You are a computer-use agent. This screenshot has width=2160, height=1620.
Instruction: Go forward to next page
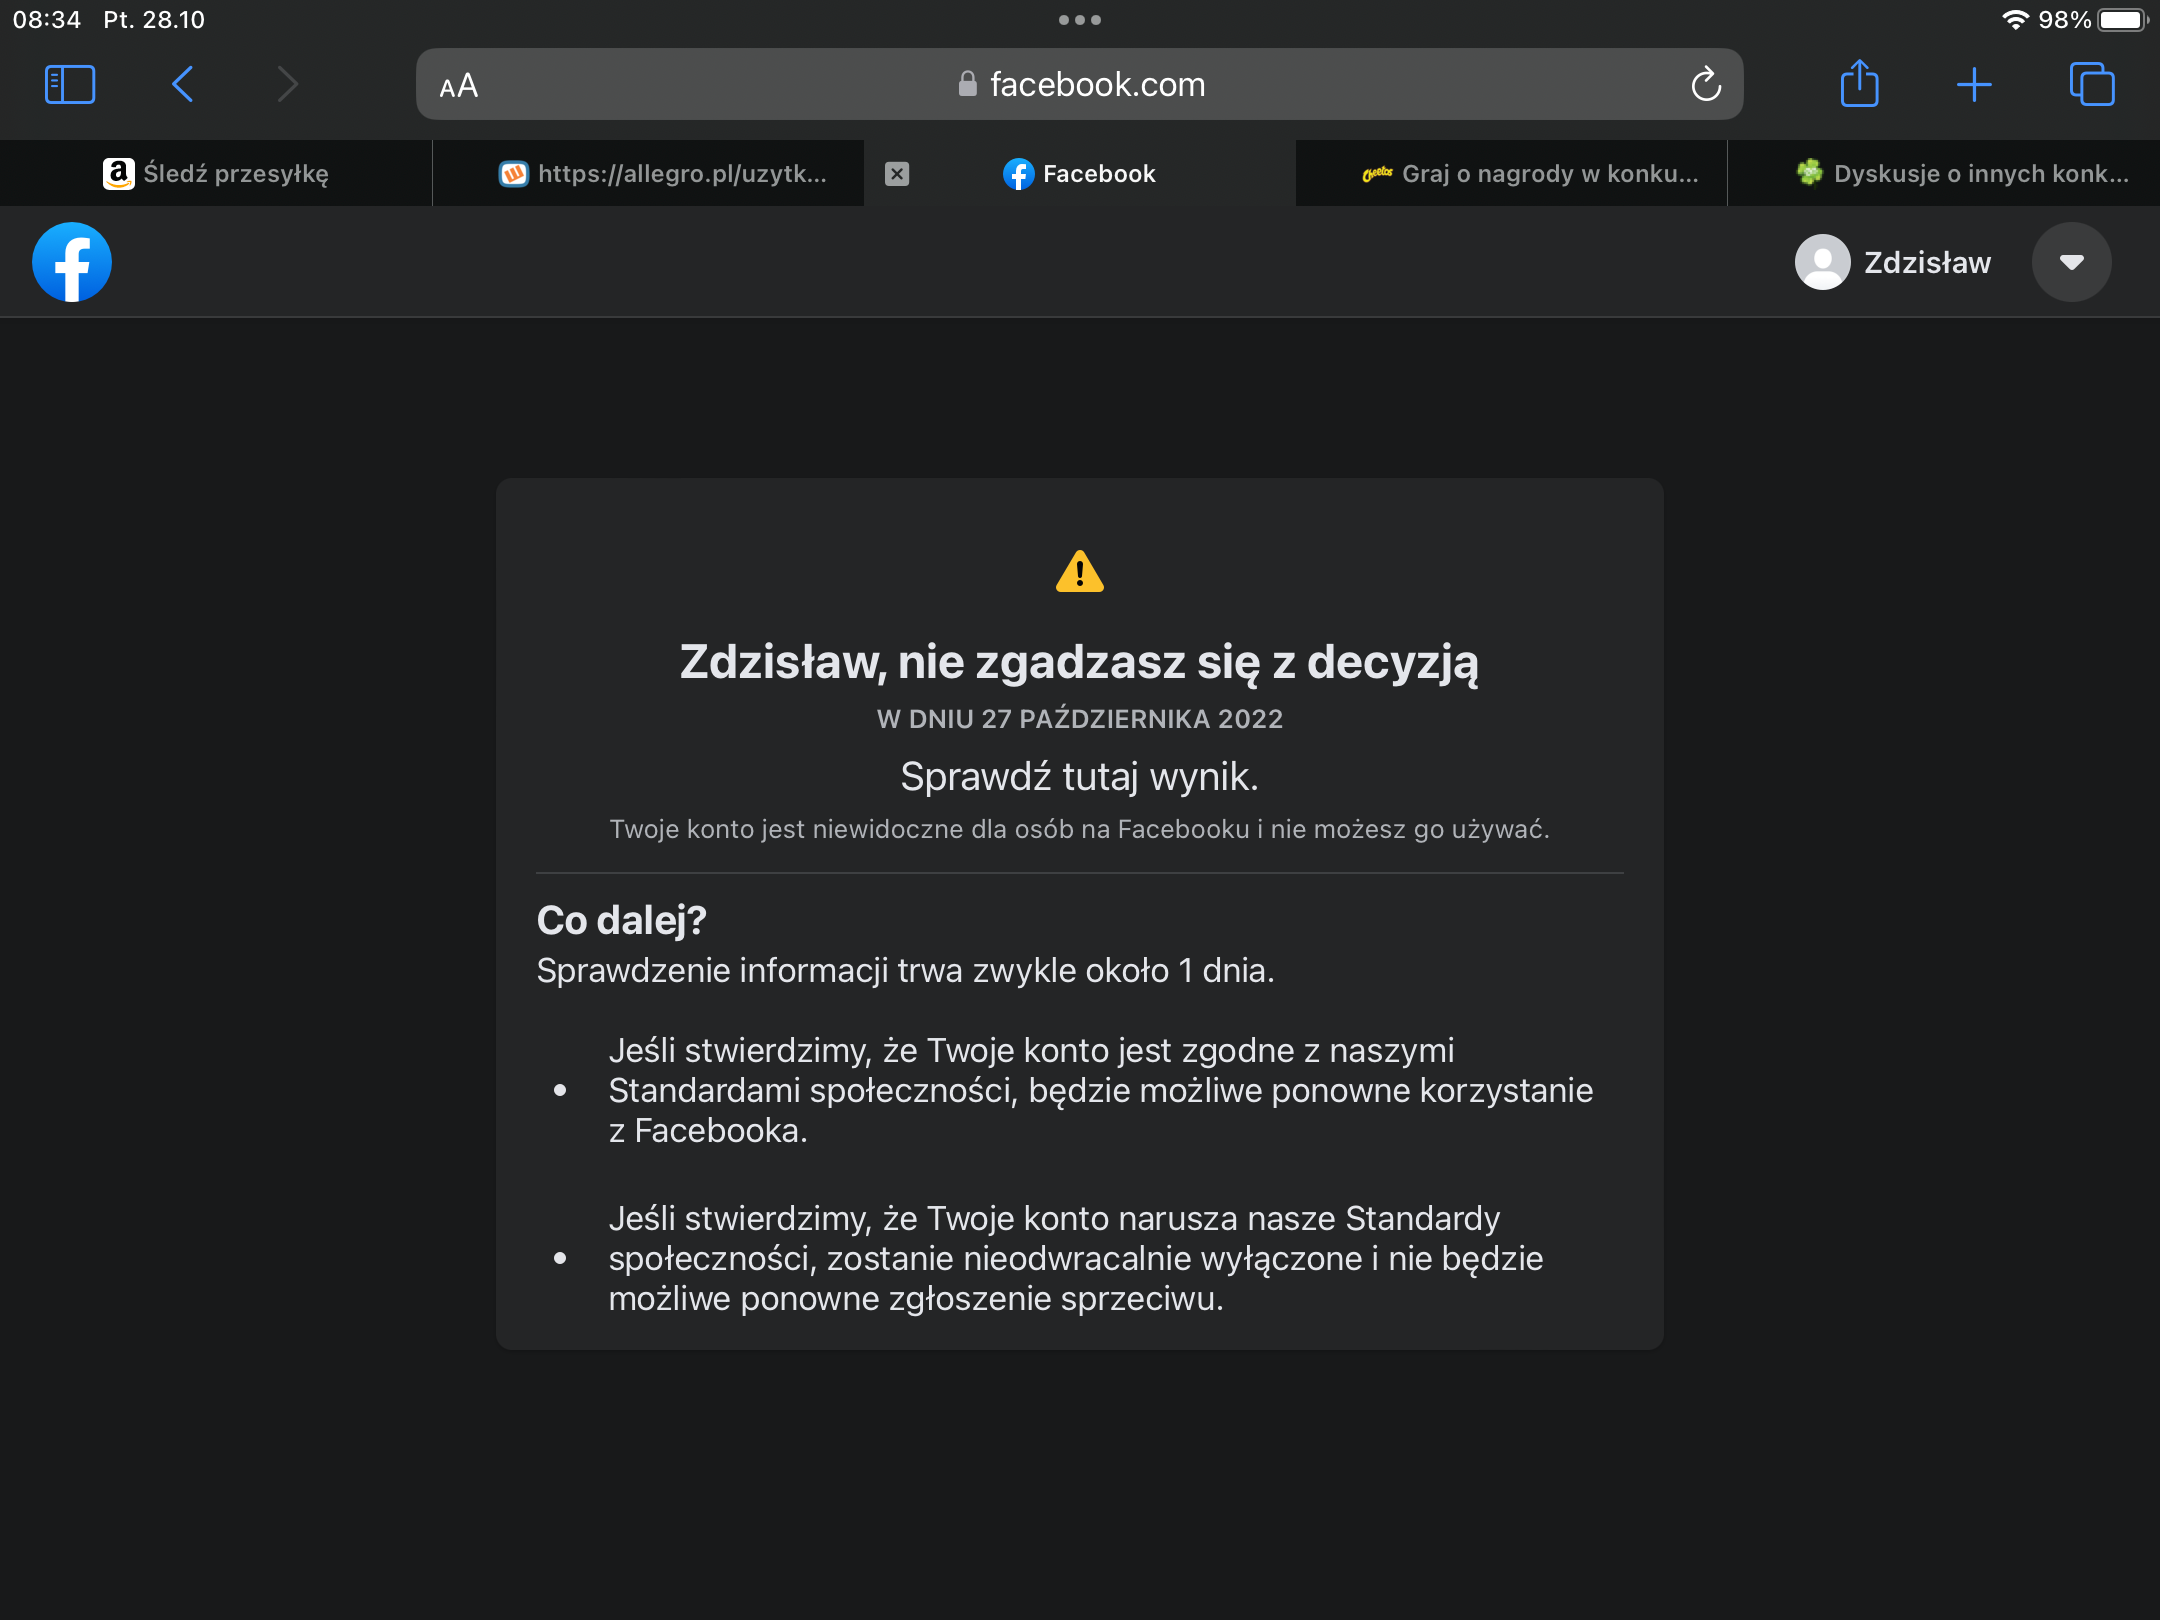click(x=287, y=85)
